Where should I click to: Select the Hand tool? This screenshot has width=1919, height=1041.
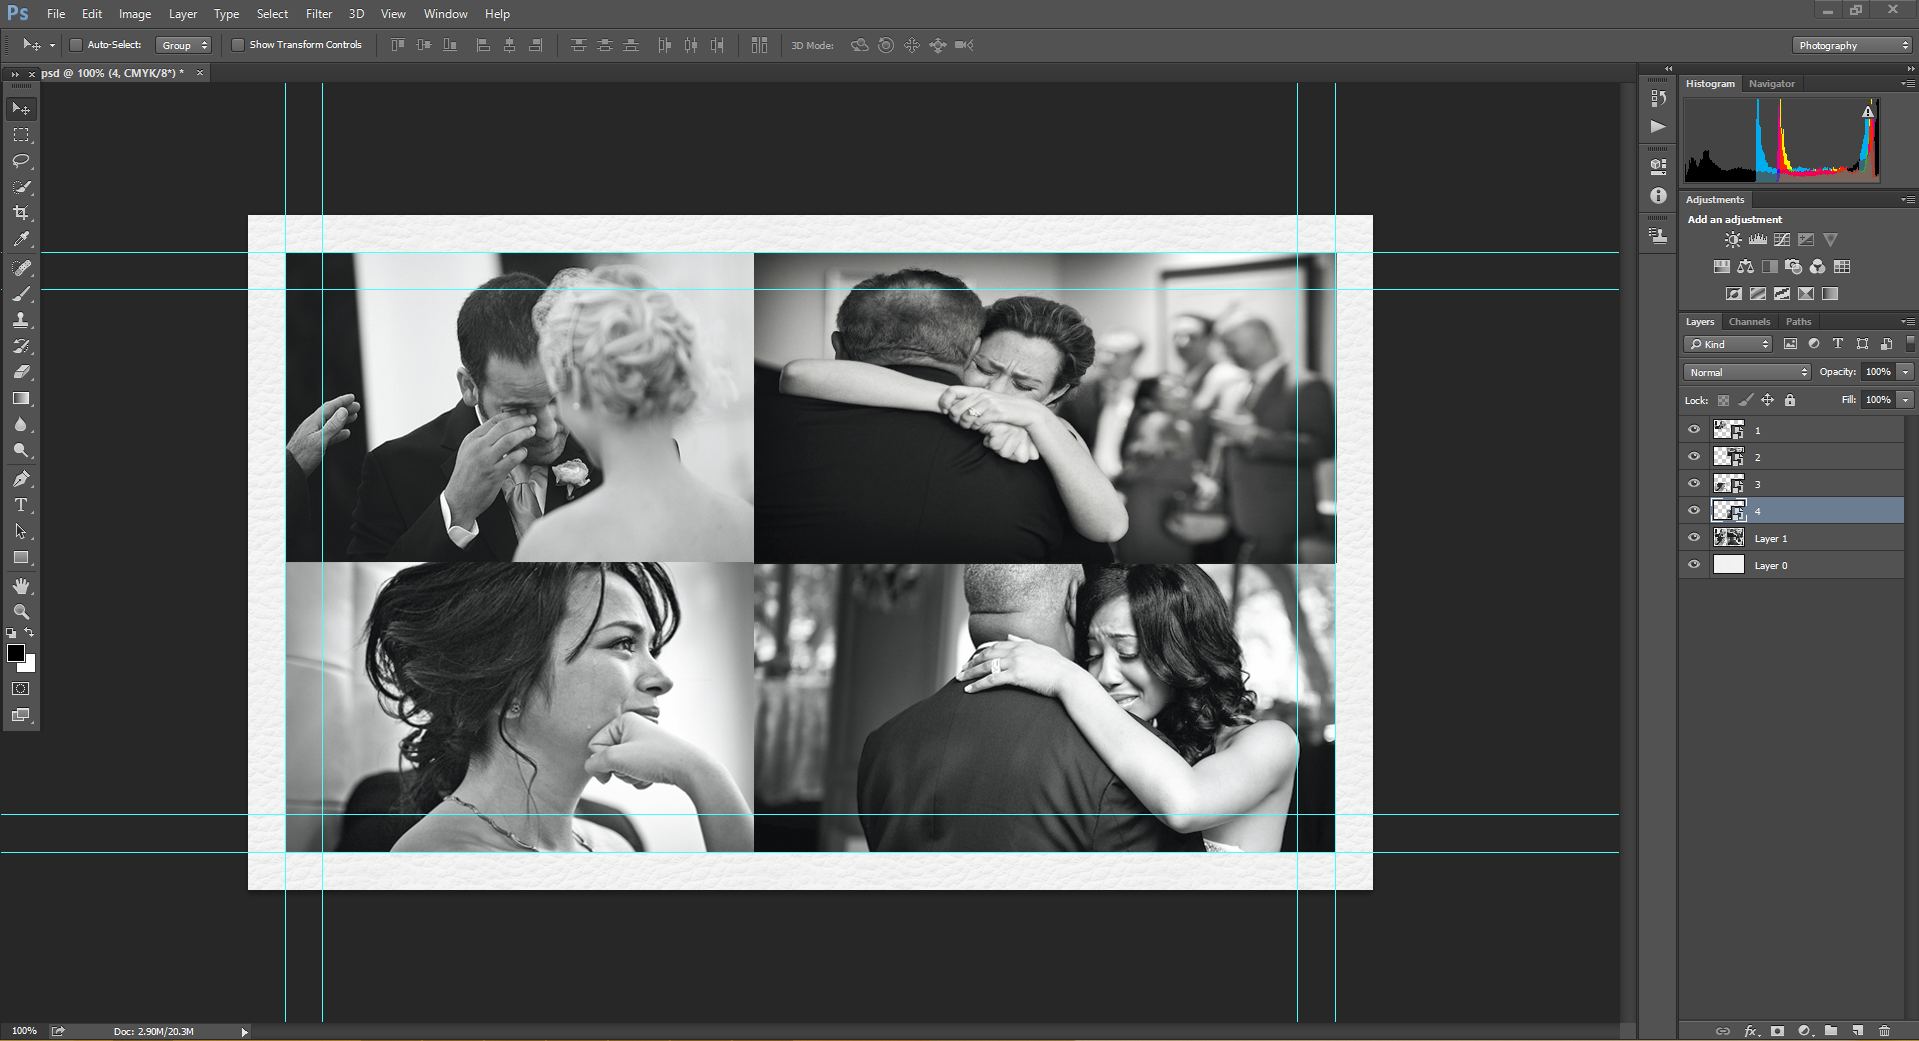[x=21, y=586]
